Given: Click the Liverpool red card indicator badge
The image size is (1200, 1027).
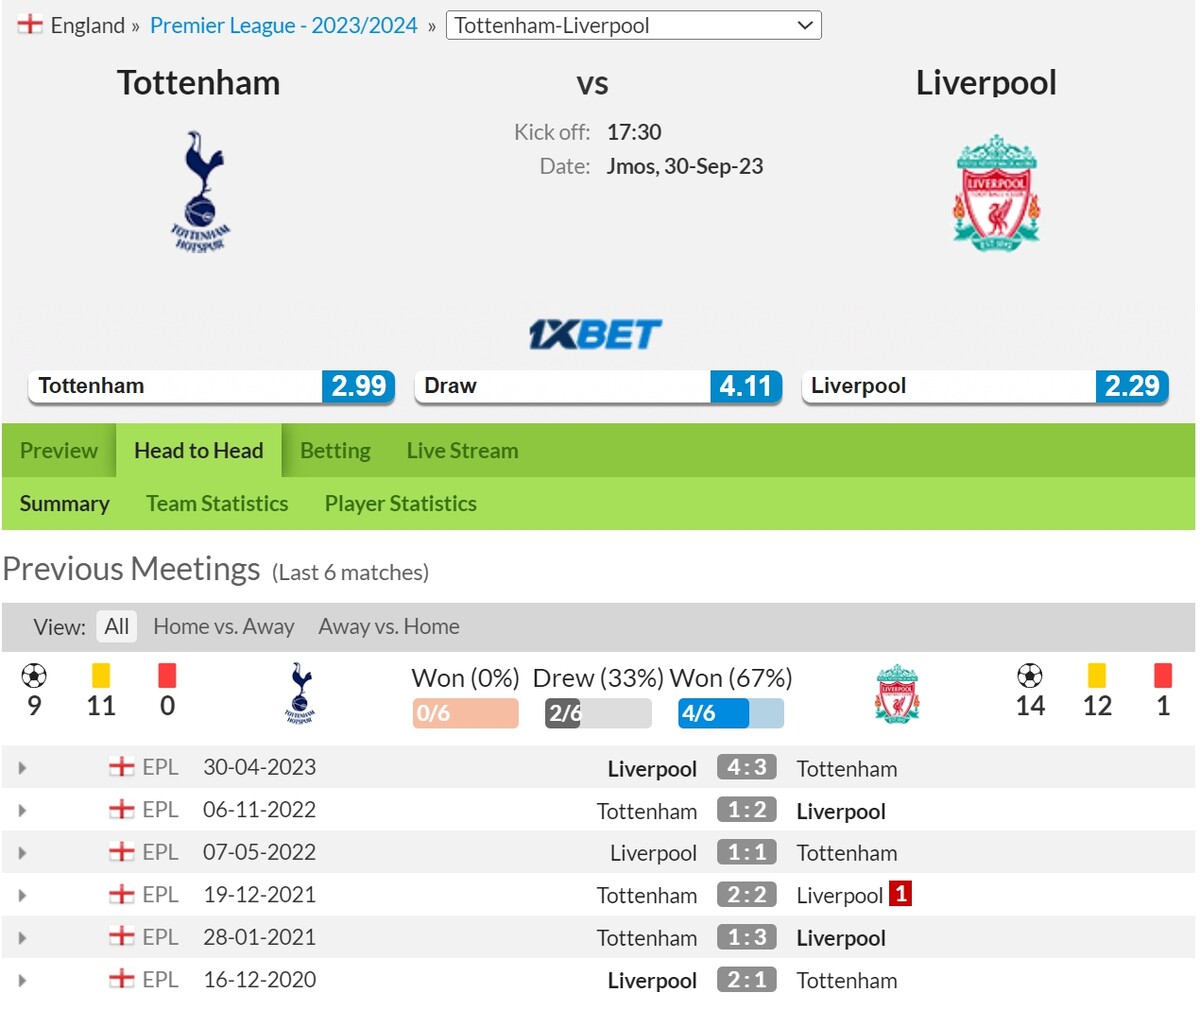Looking at the screenshot, I should [900, 894].
